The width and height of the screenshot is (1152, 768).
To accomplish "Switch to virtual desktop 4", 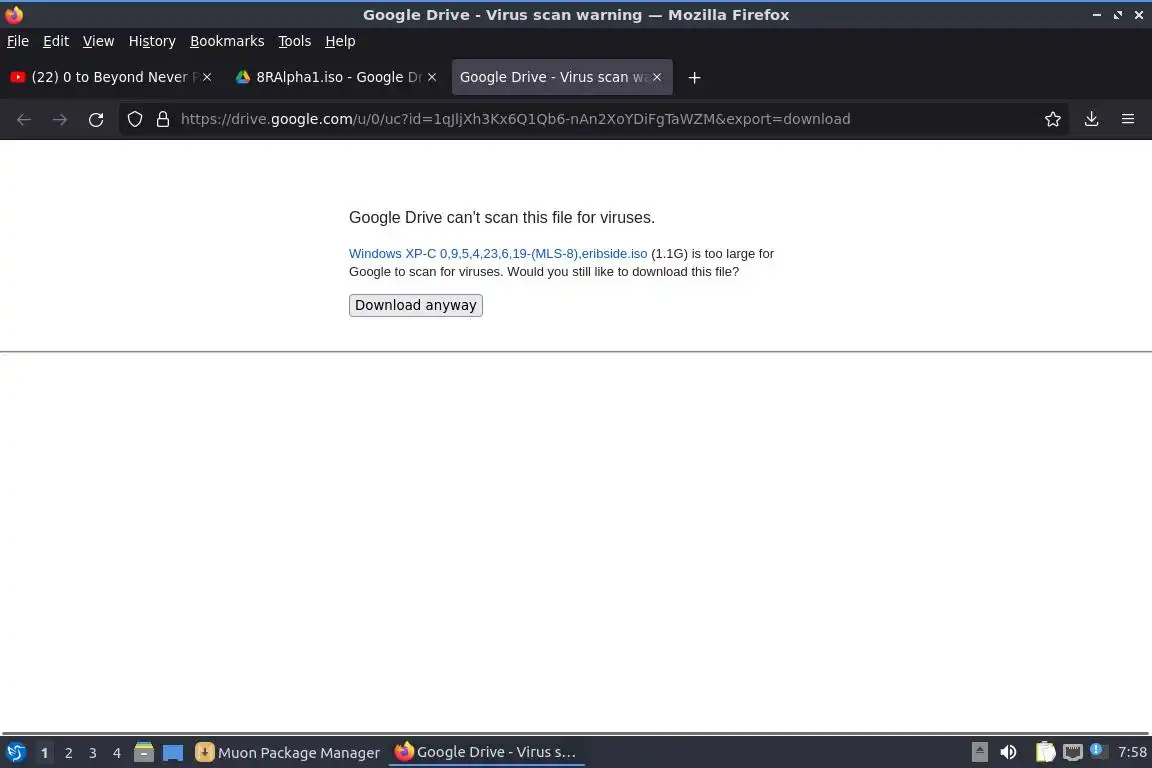I will click(117, 753).
